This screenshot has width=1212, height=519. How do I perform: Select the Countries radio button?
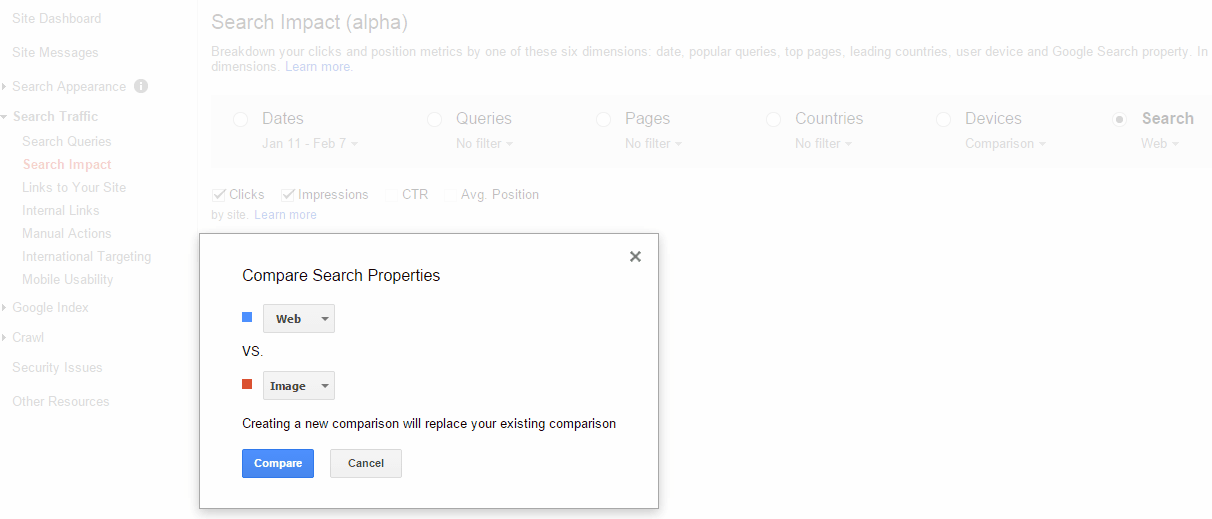point(773,119)
